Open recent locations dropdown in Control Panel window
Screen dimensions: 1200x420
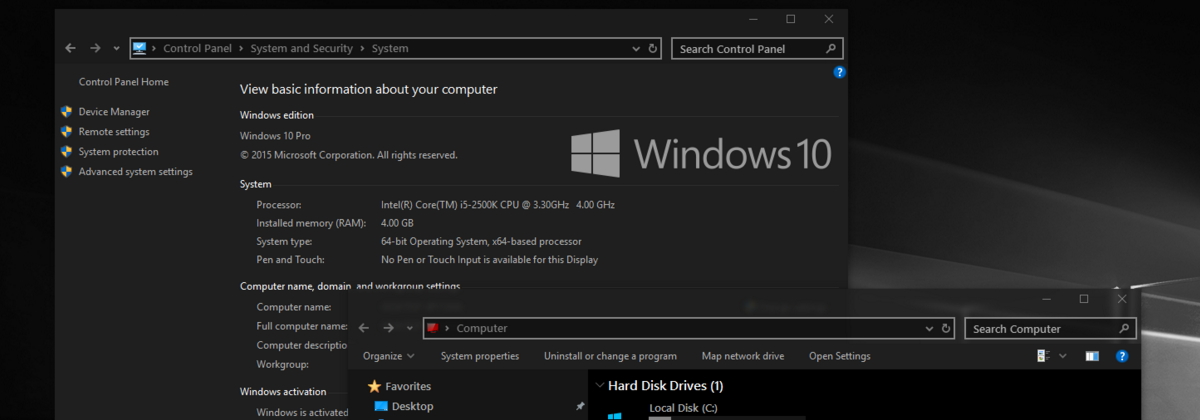[x=117, y=48]
